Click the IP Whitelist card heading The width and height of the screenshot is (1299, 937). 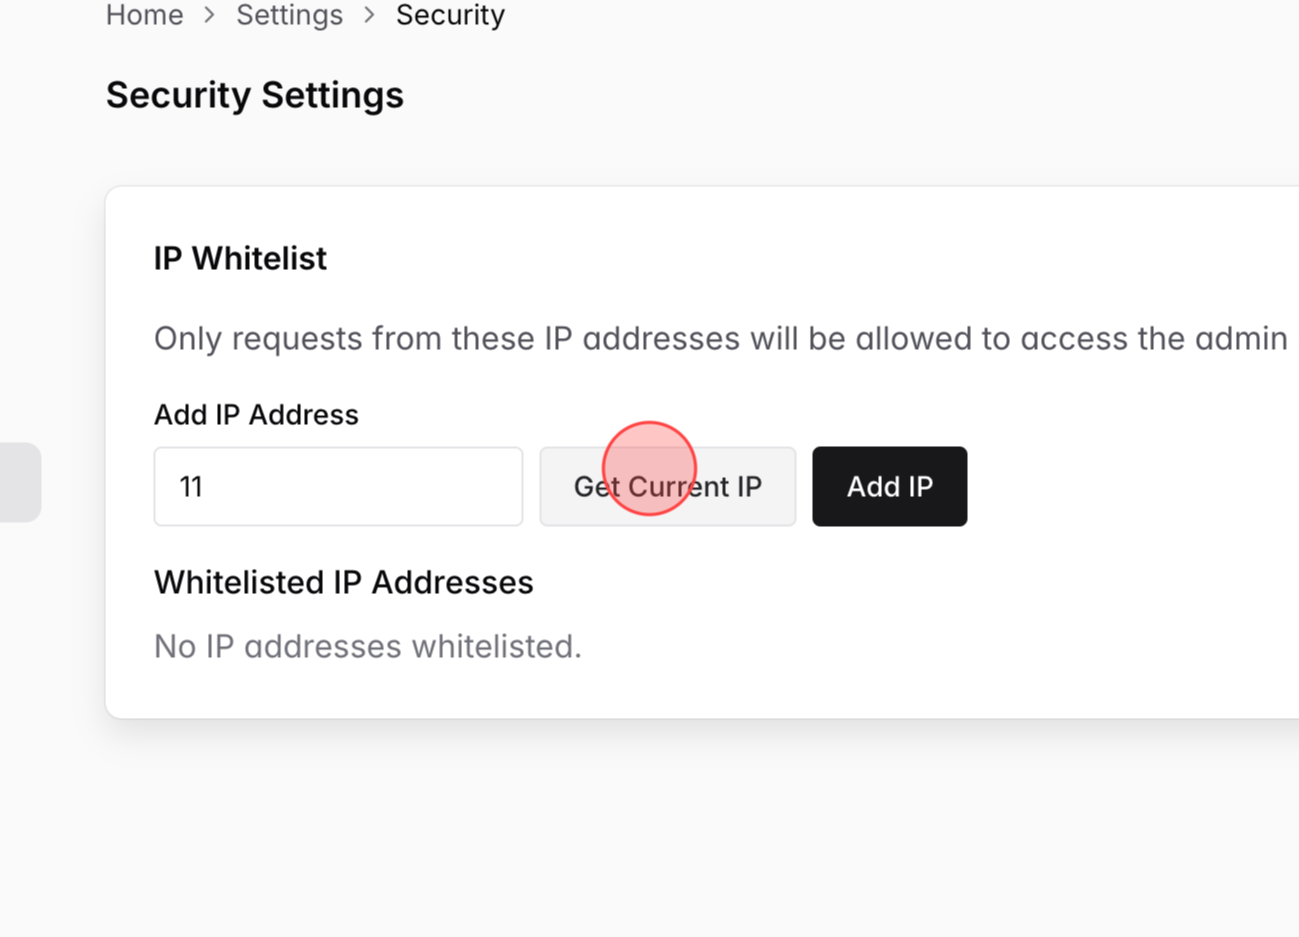click(239, 258)
